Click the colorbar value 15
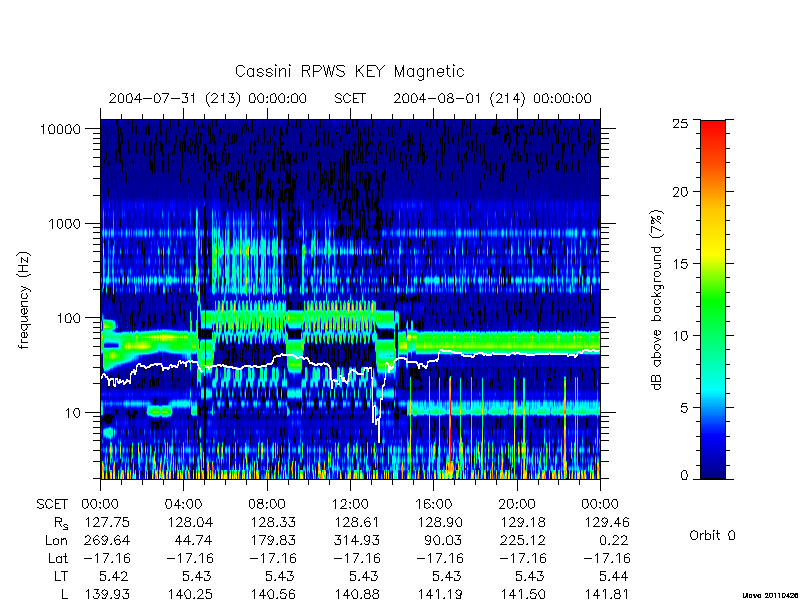This screenshot has width=800, height=600. 680,264
